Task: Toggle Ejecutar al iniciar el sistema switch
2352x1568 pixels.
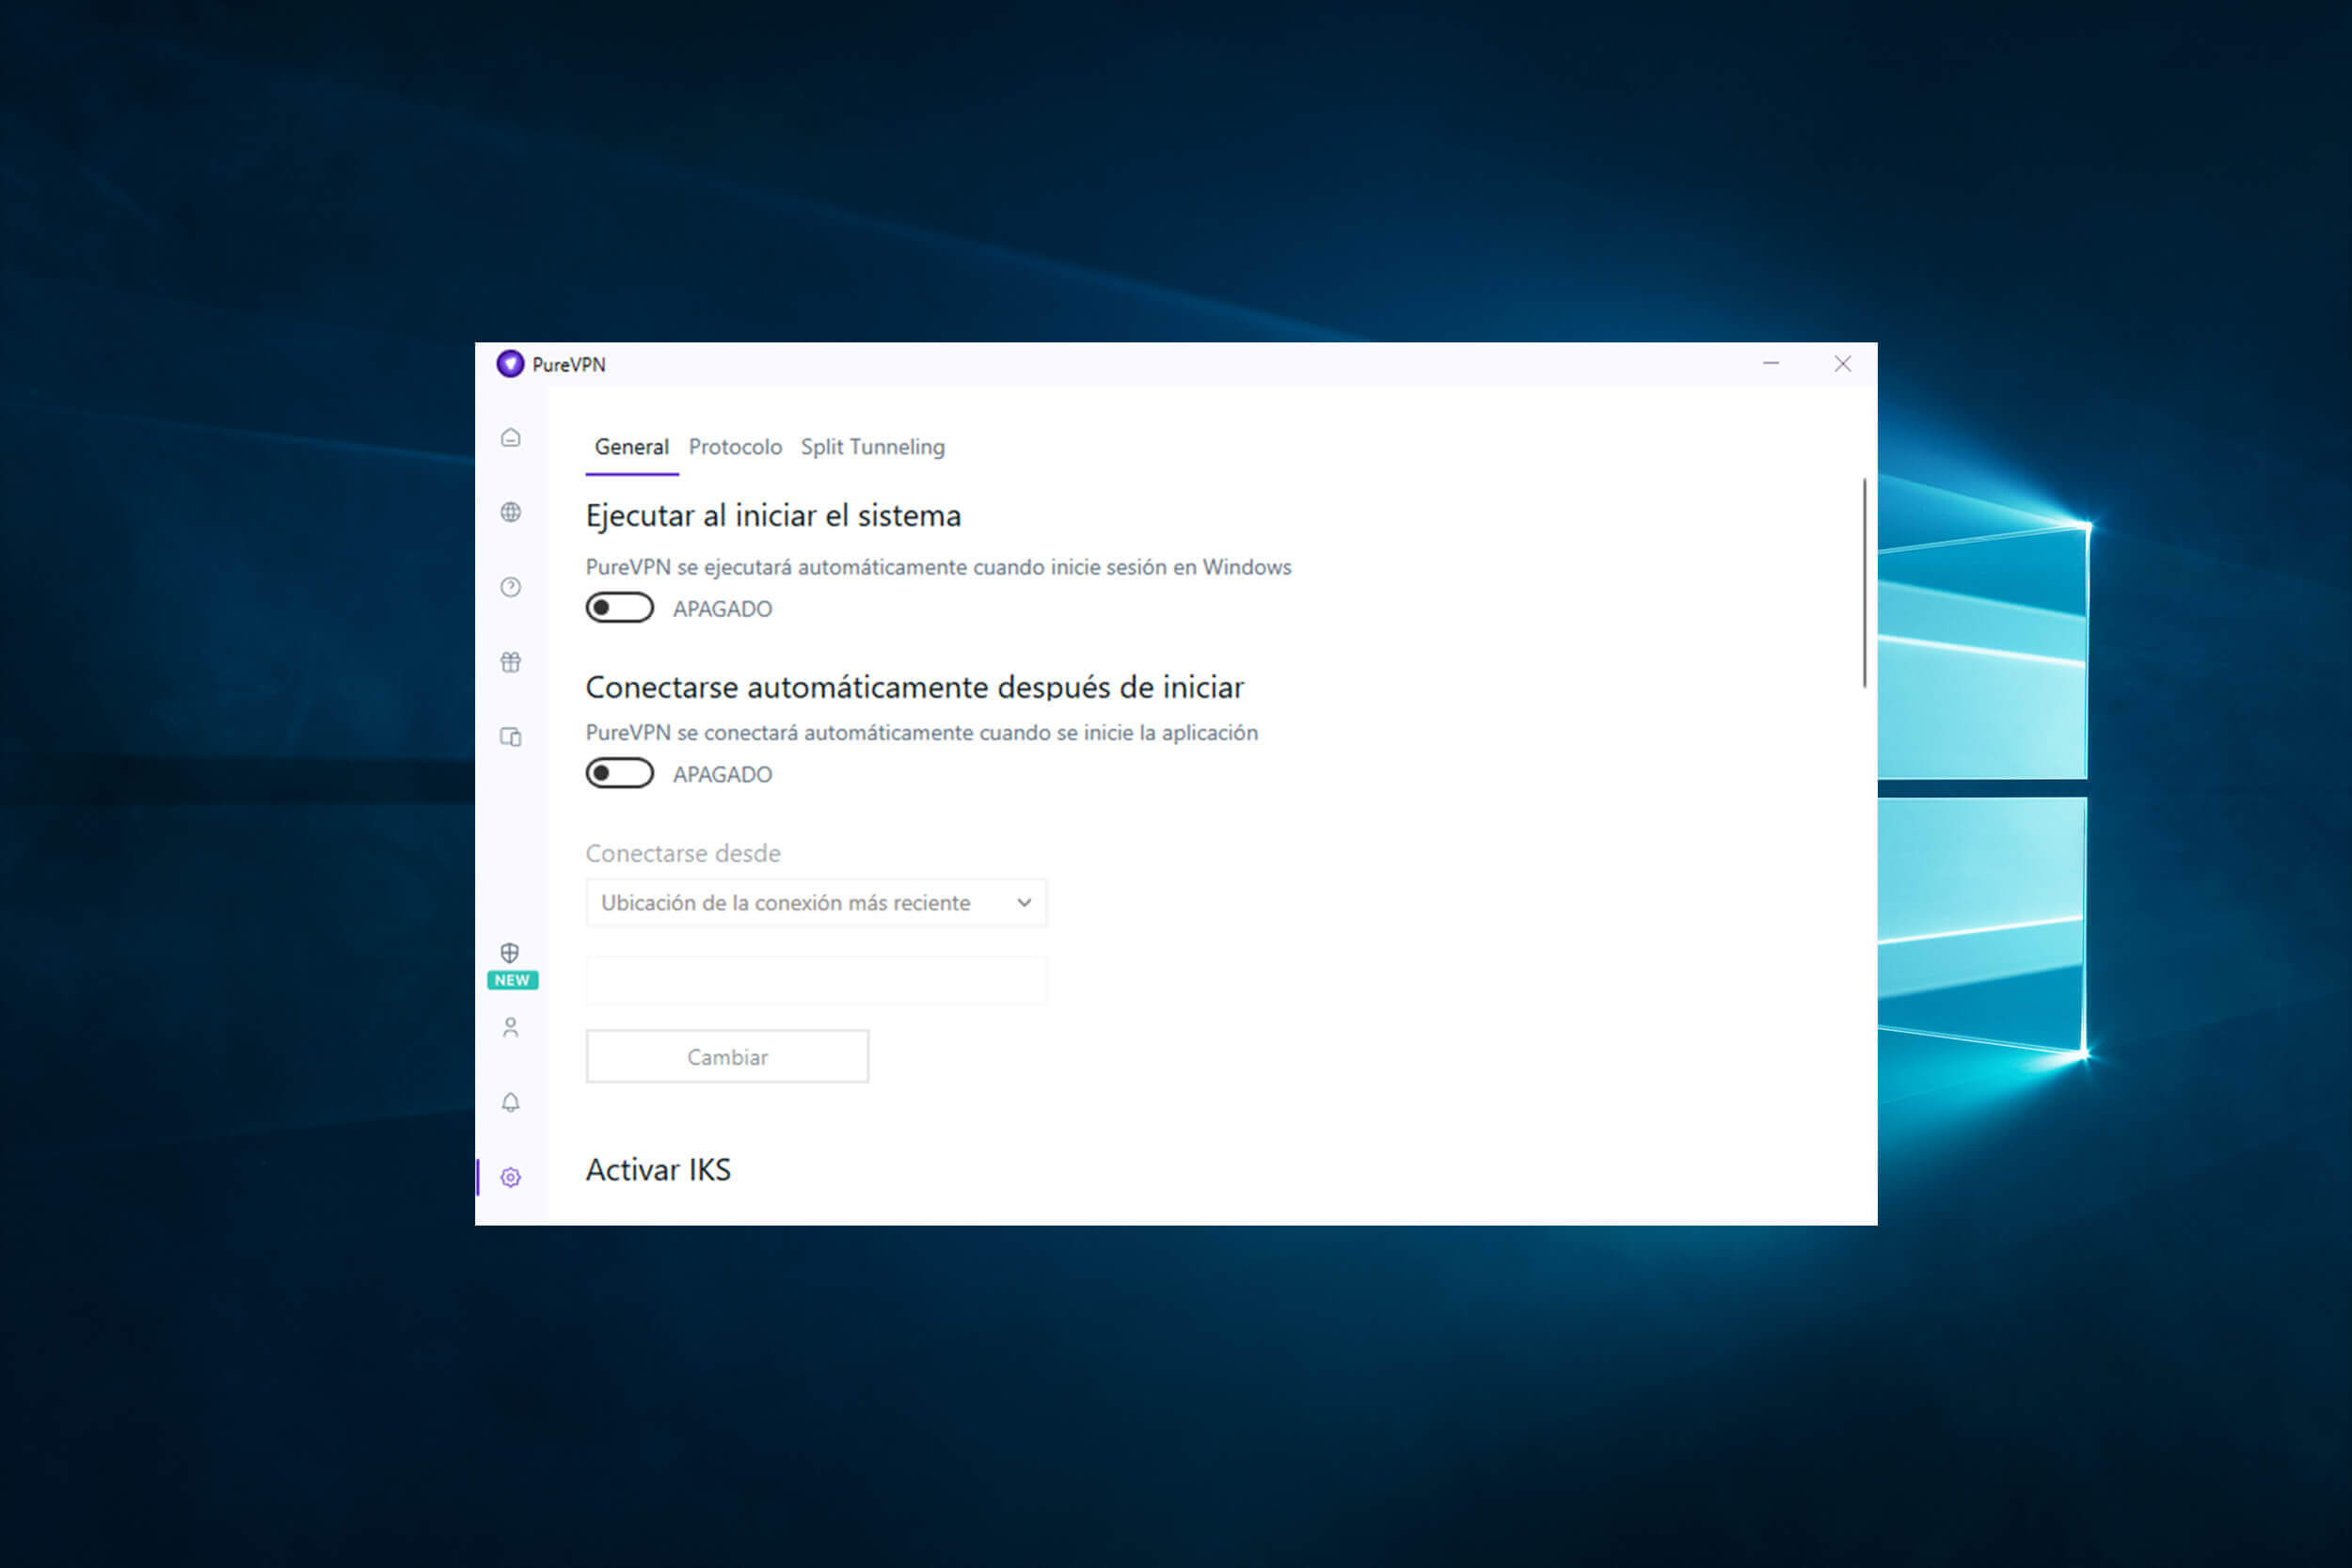Action: [x=620, y=608]
